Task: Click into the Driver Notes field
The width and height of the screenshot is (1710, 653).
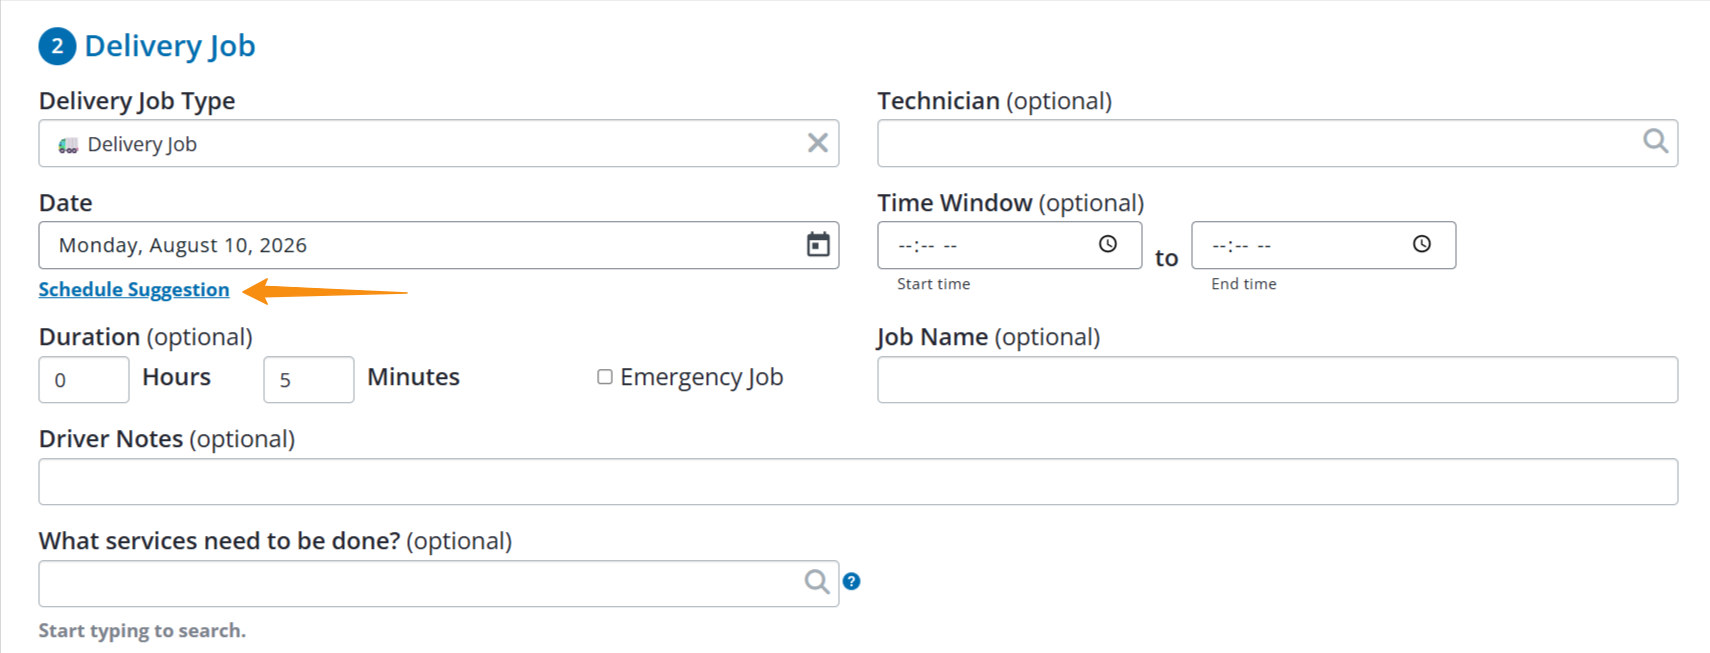Action: 858,482
